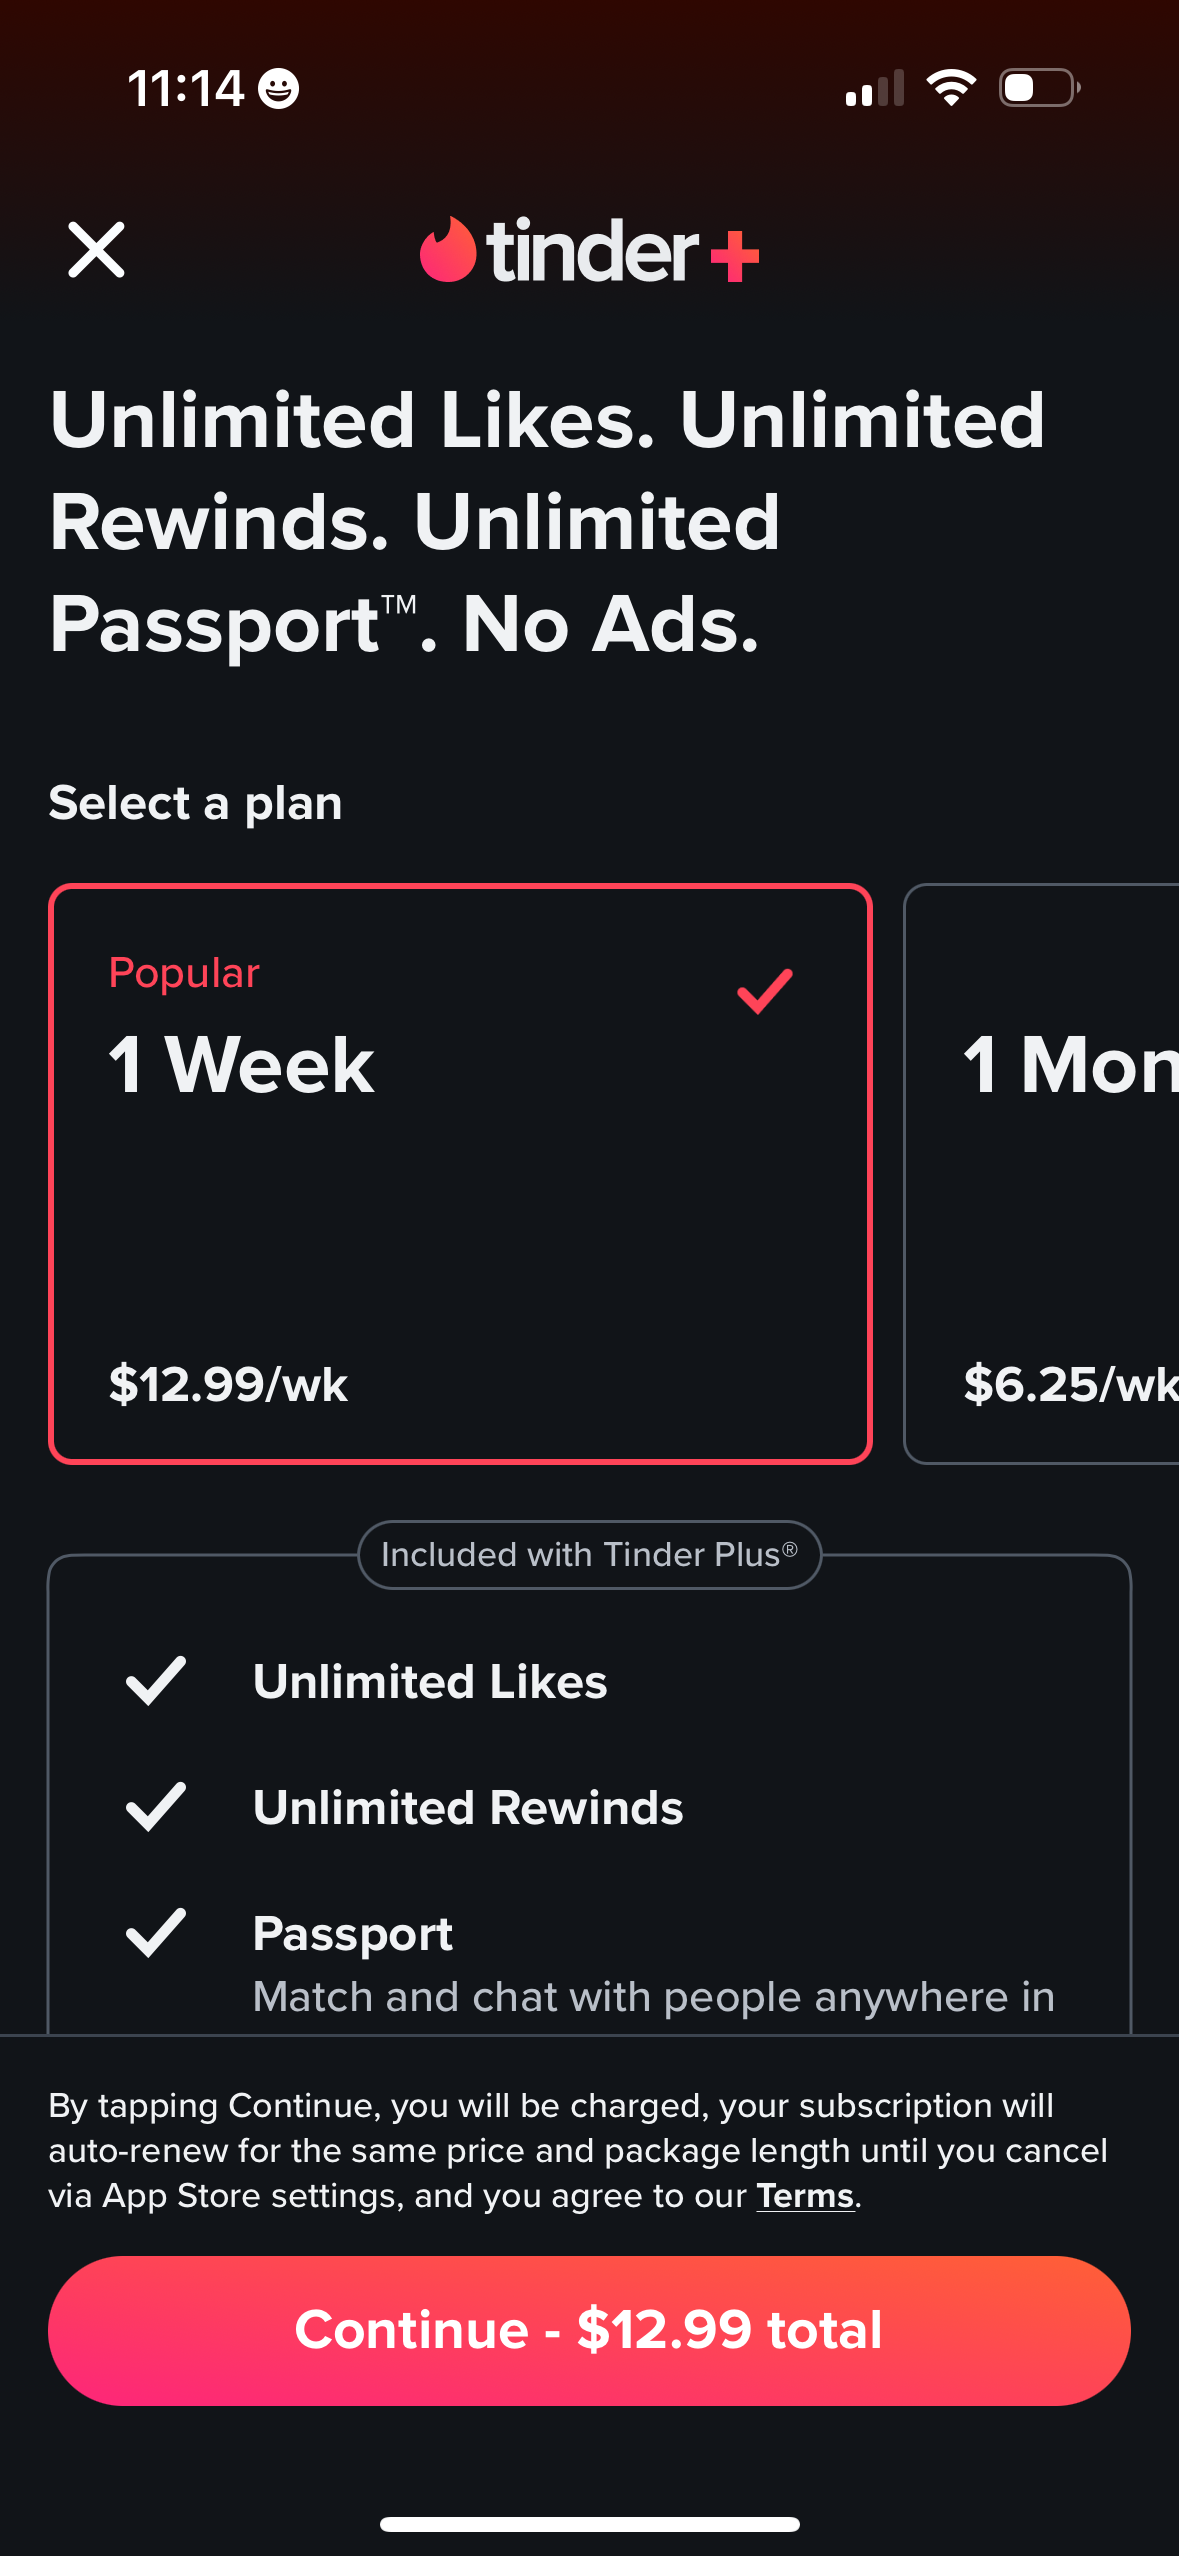The height and width of the screenshot is (2556, 1179).
Task: Select the 1 Week plan card
Action: point(460,1173)
